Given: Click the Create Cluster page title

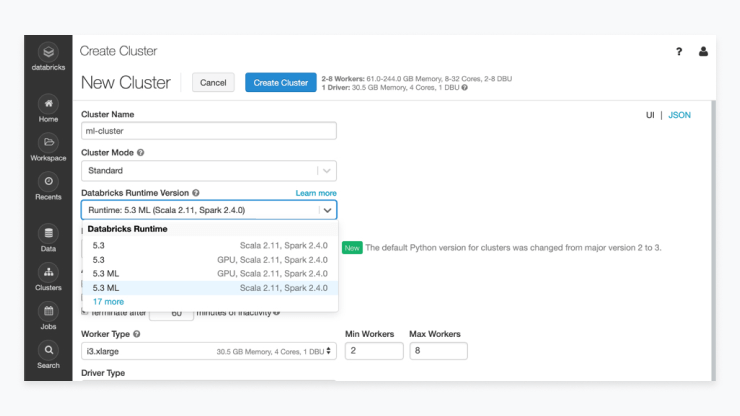Looking at the screenshot, I should [x=118, y=51].
